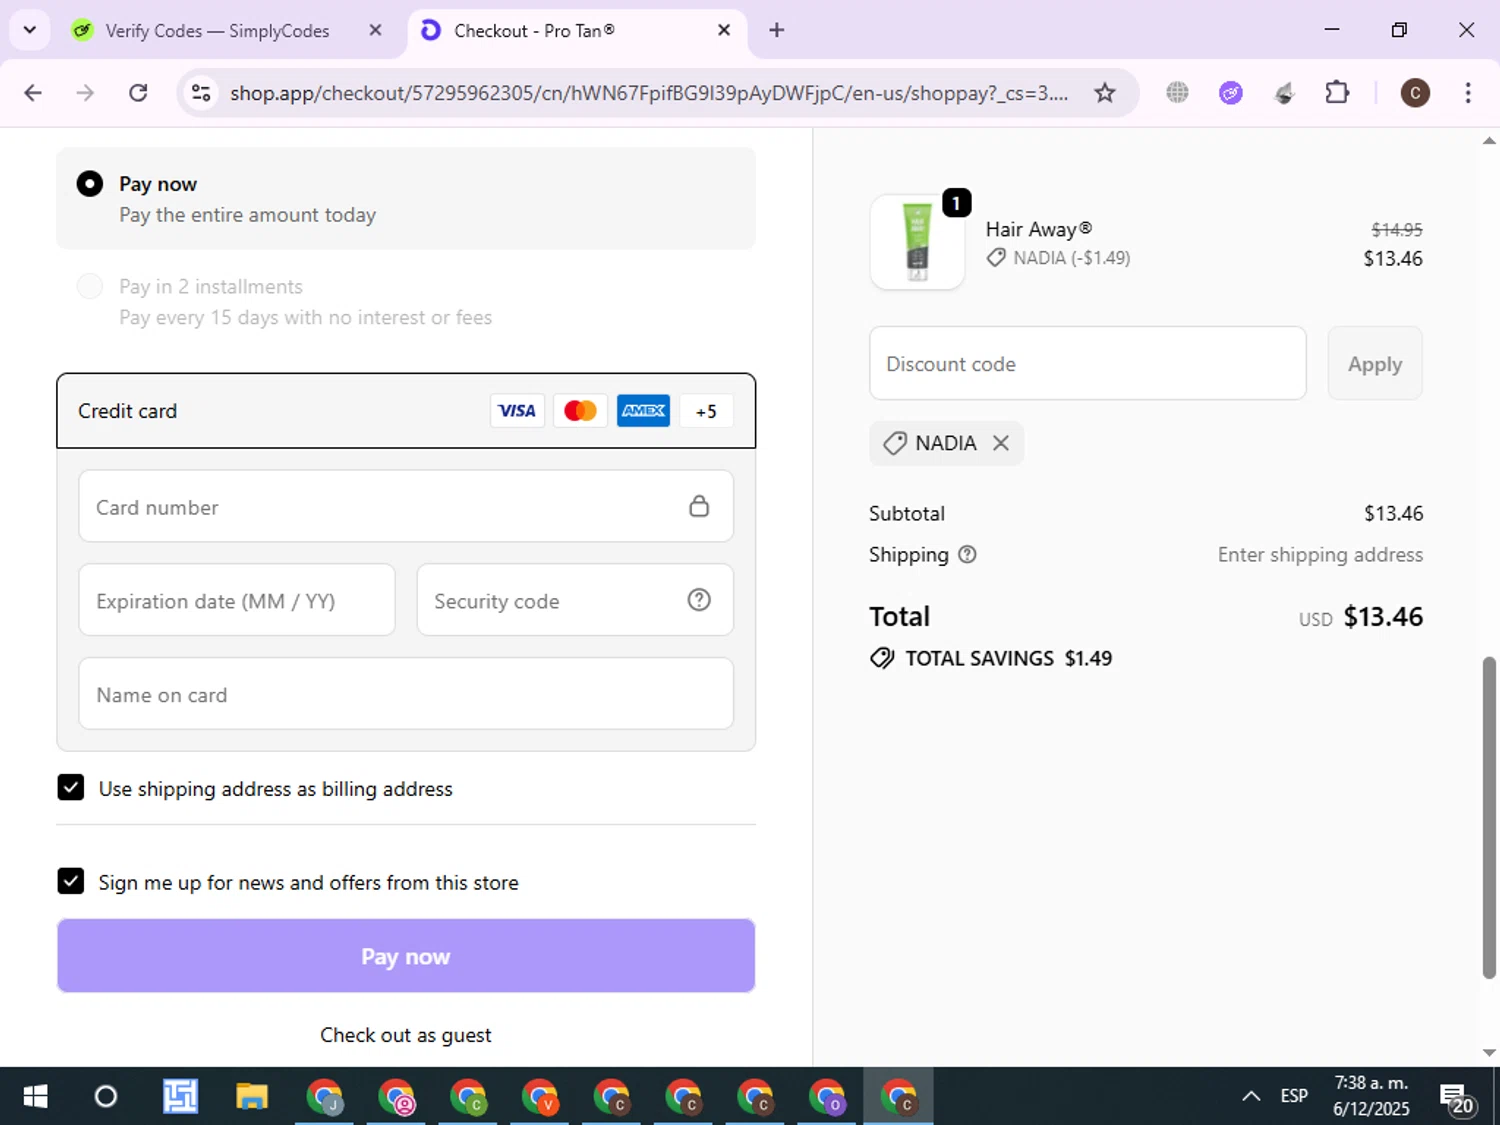Uncheck Use shipping address as billing address

tap(71, 788)
